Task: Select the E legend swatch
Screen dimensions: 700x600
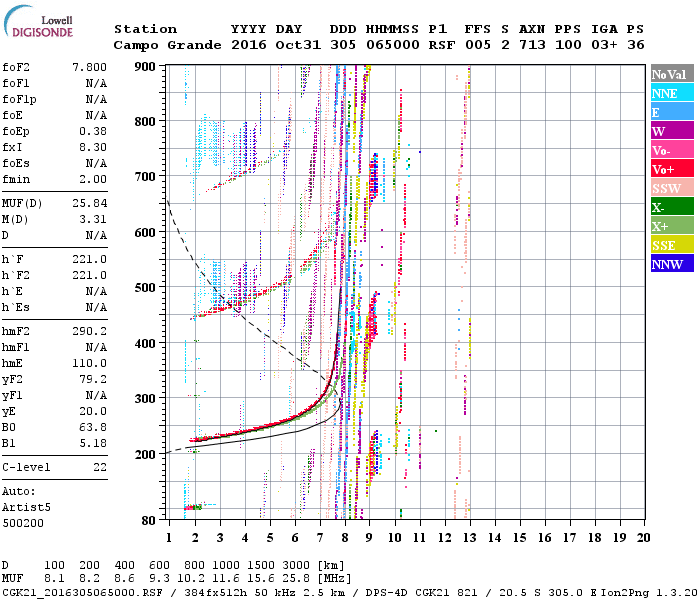Action: coord(672,112)
